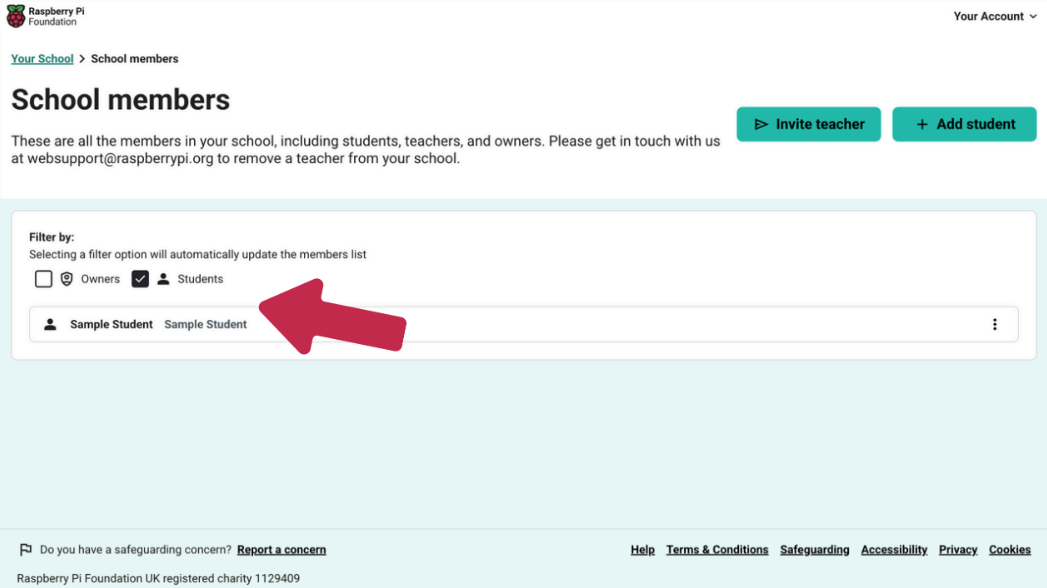Open Sample Student's three-dot options menu
1047x588 pixels.
coord(994,324)
